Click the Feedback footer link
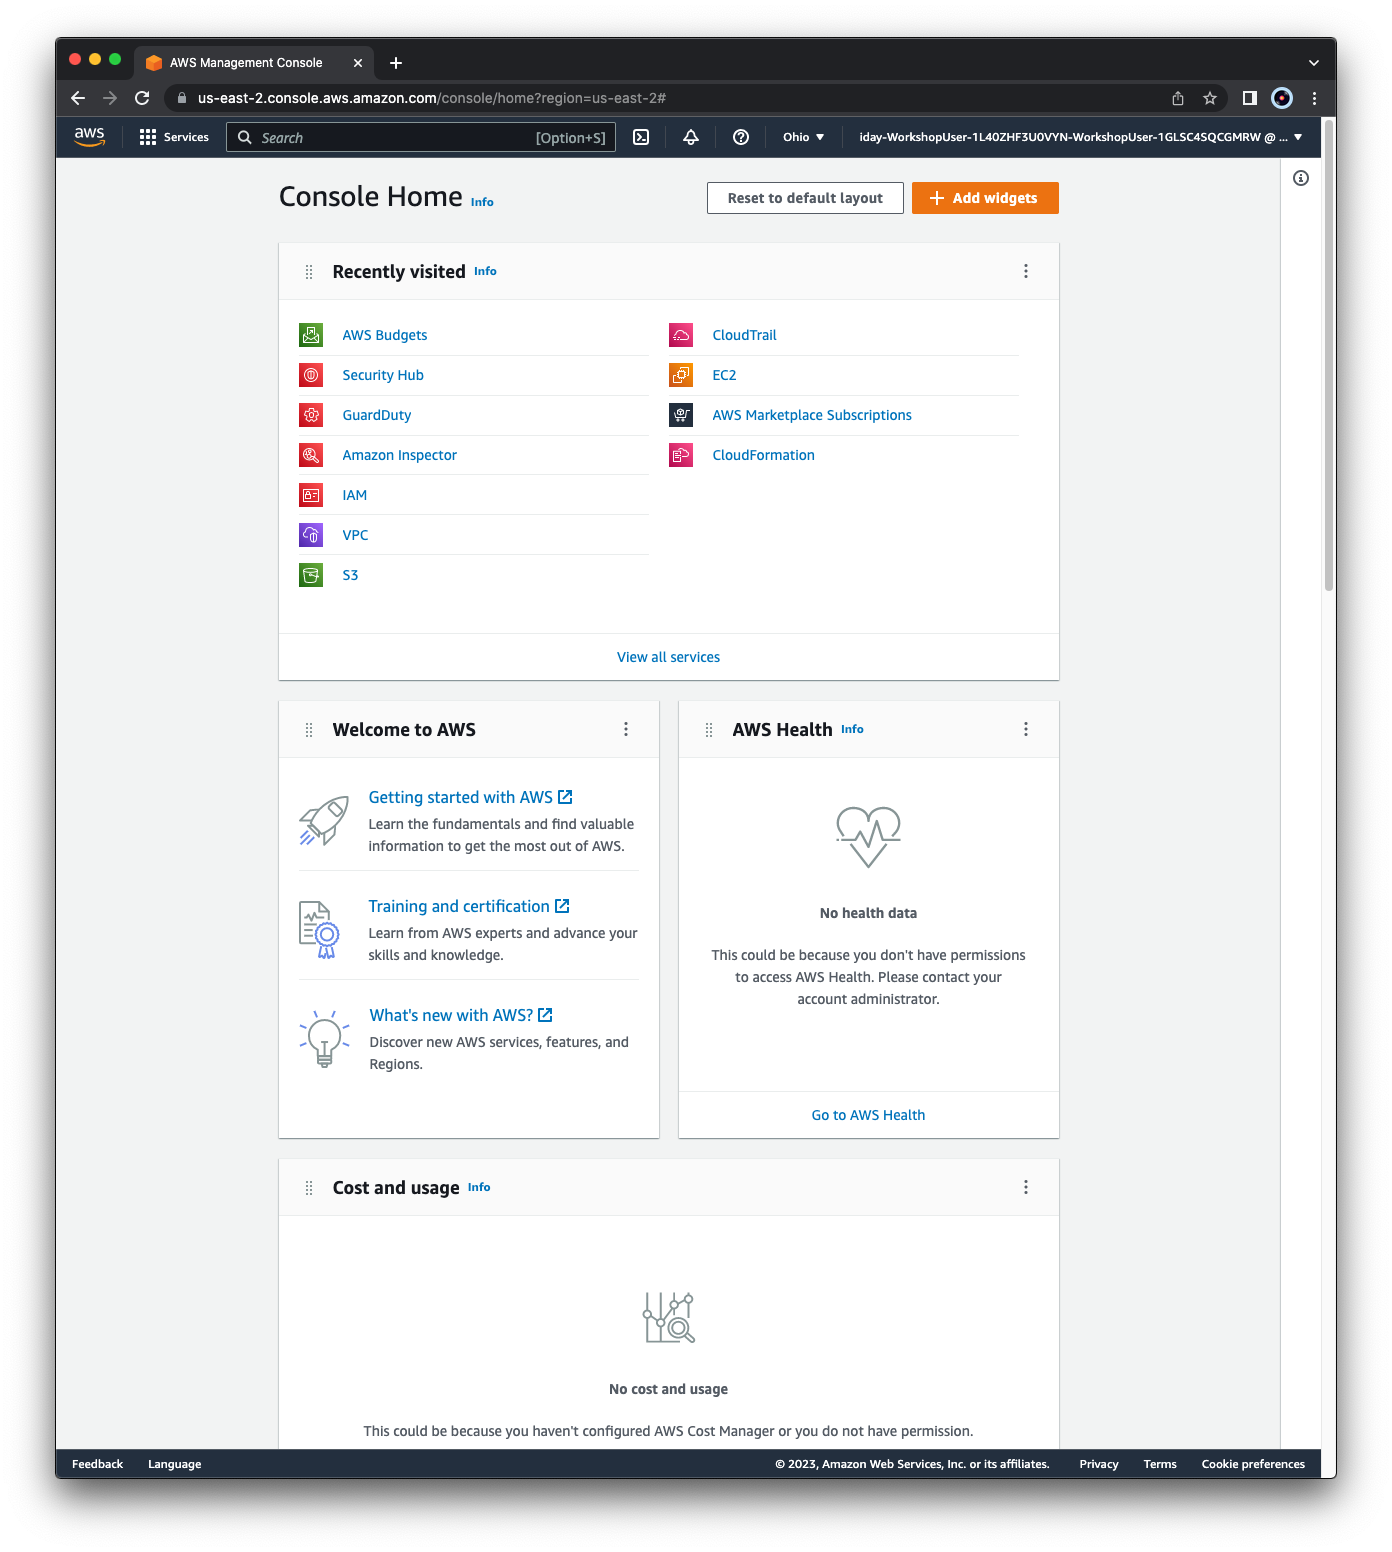 click(x=97, y=1464)
